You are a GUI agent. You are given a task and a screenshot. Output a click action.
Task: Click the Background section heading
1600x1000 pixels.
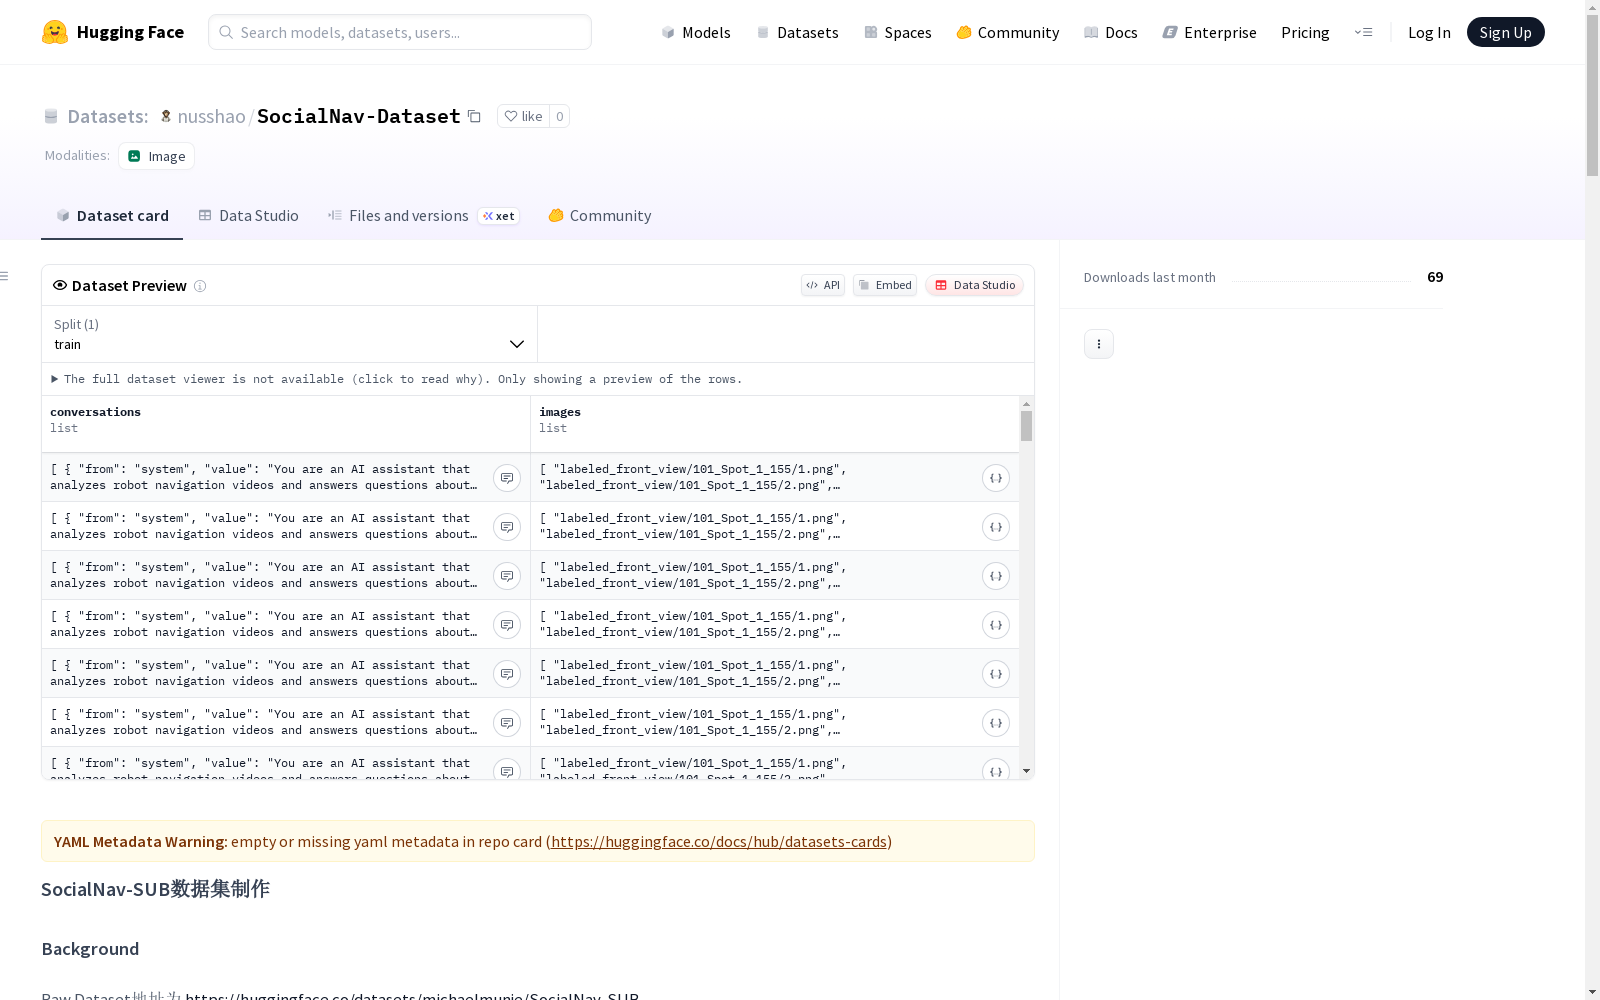tap(90, 949)
